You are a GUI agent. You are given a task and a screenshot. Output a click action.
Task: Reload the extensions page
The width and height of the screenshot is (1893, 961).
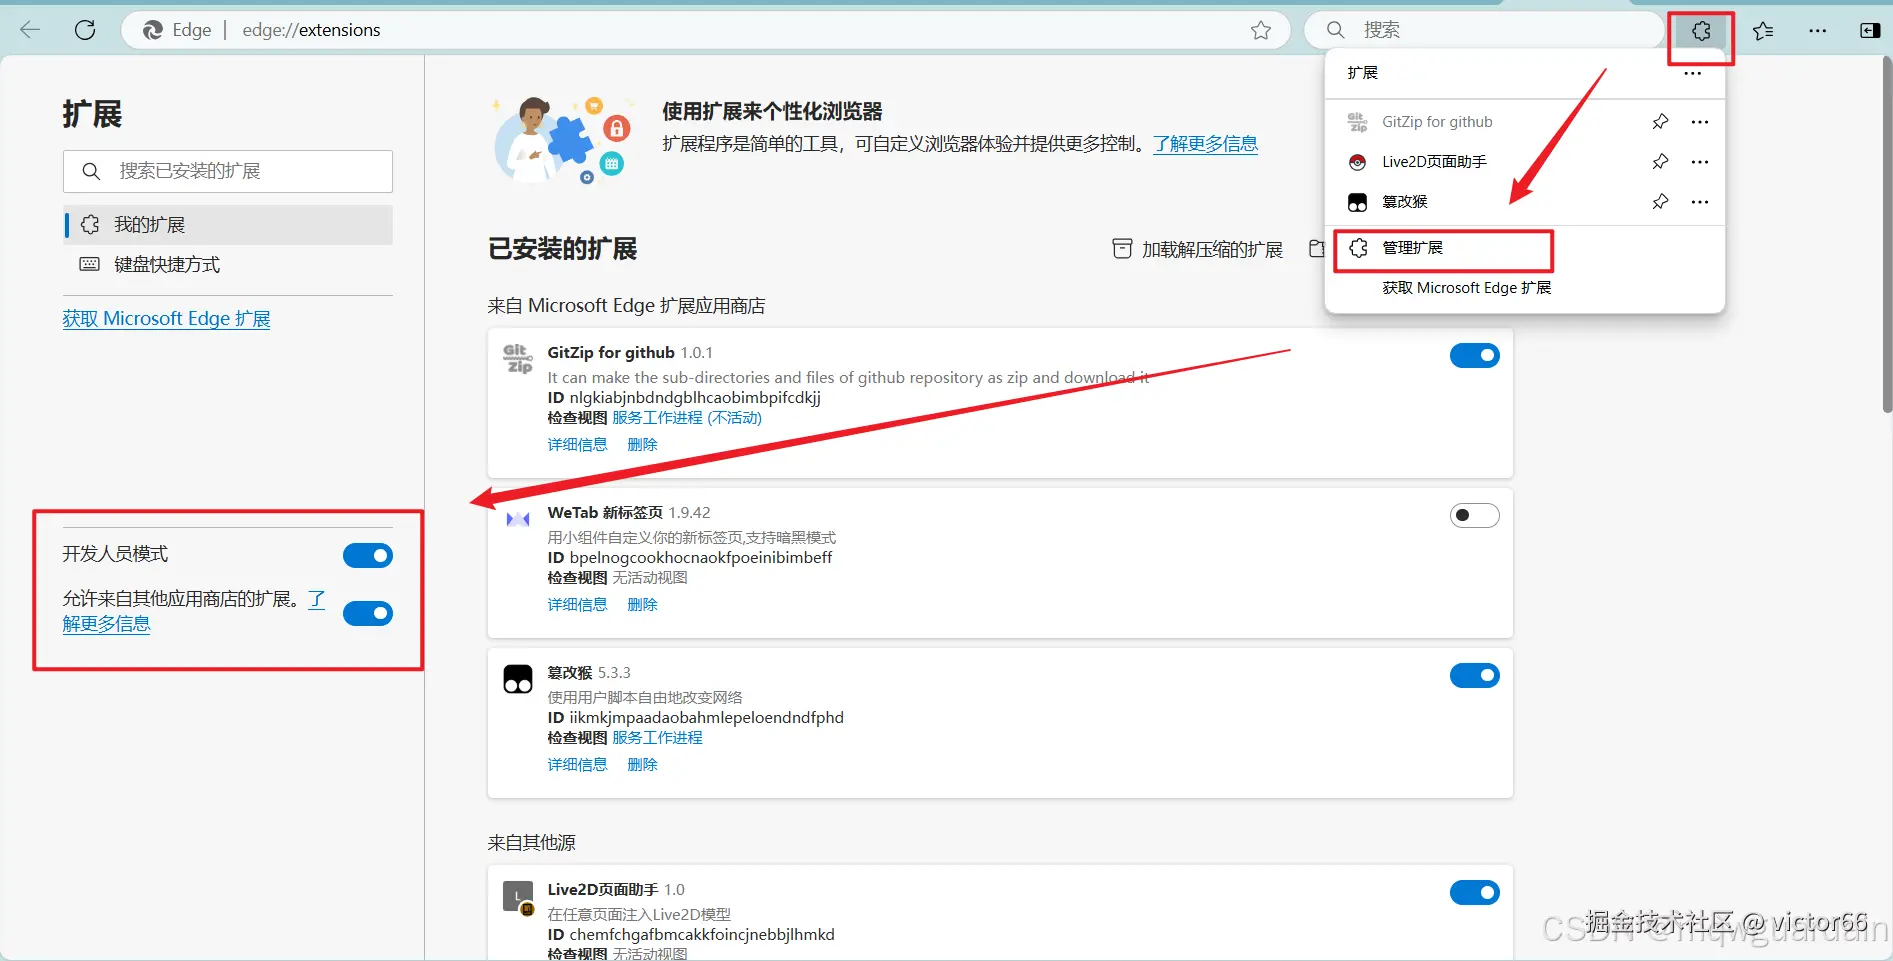tap(85, 30)
